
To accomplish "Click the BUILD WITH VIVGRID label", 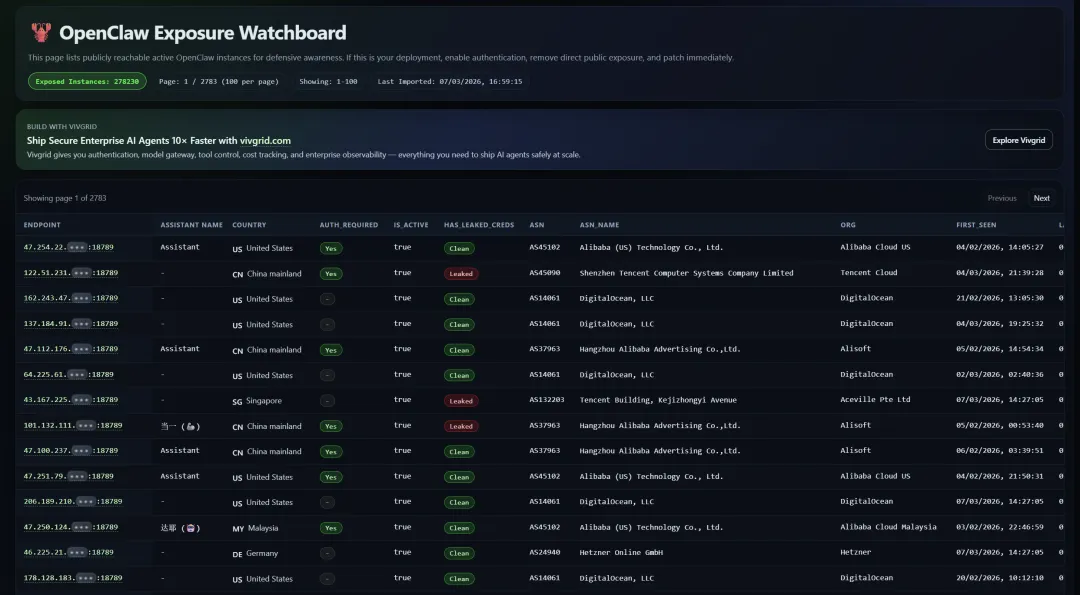I will click(x=62, y=127).
